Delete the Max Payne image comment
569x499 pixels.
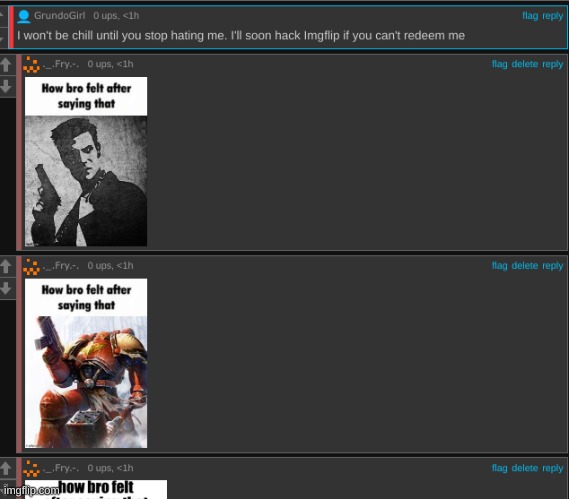524,64
